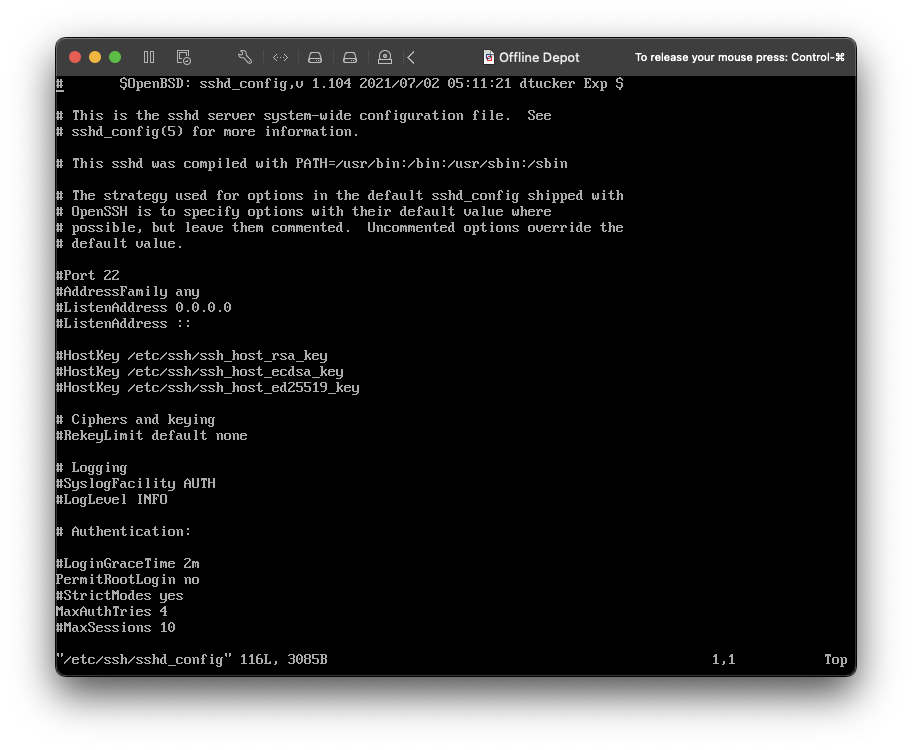Enter full screen using green button

(x=115, y=57)
